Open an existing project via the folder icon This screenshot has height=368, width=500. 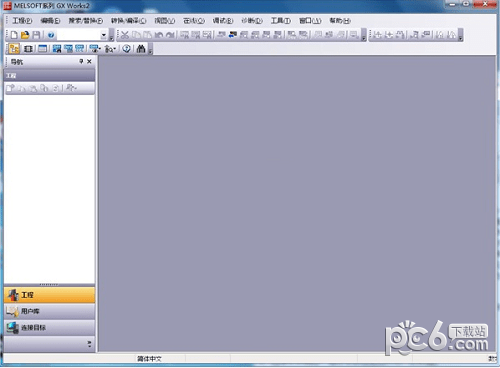[25, 35]
